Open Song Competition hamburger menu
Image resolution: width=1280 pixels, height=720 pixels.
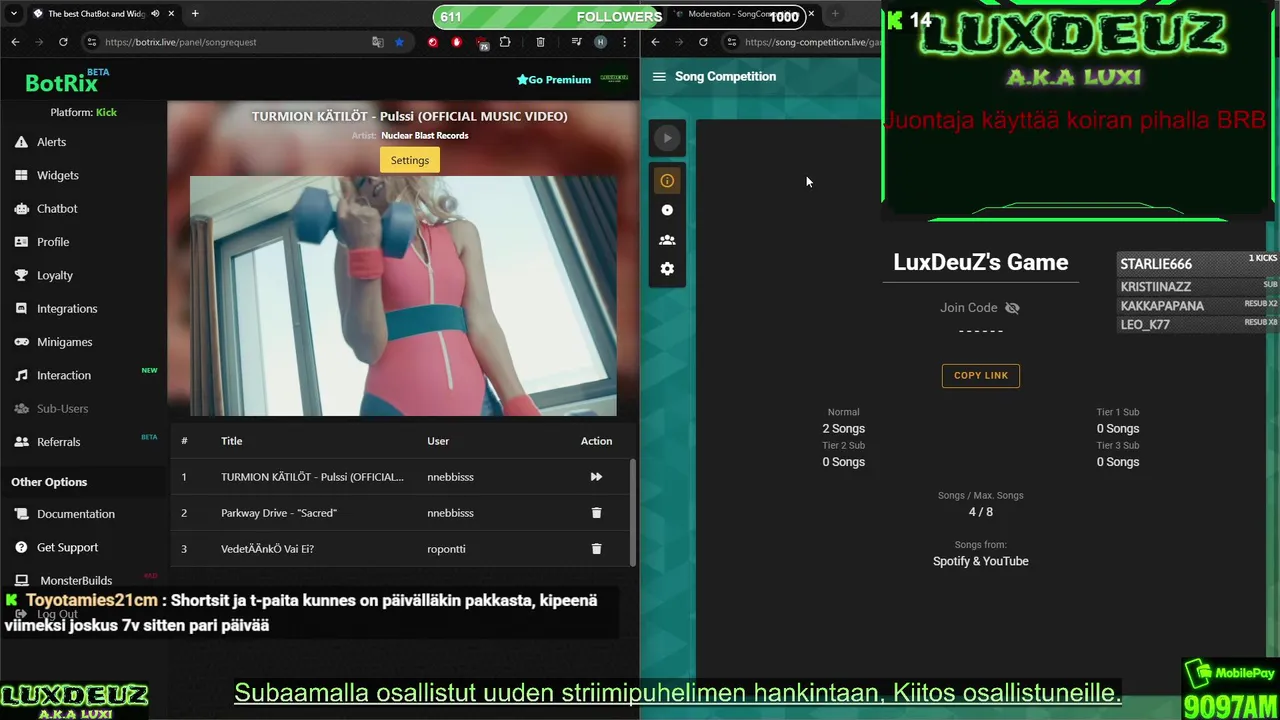659,76
